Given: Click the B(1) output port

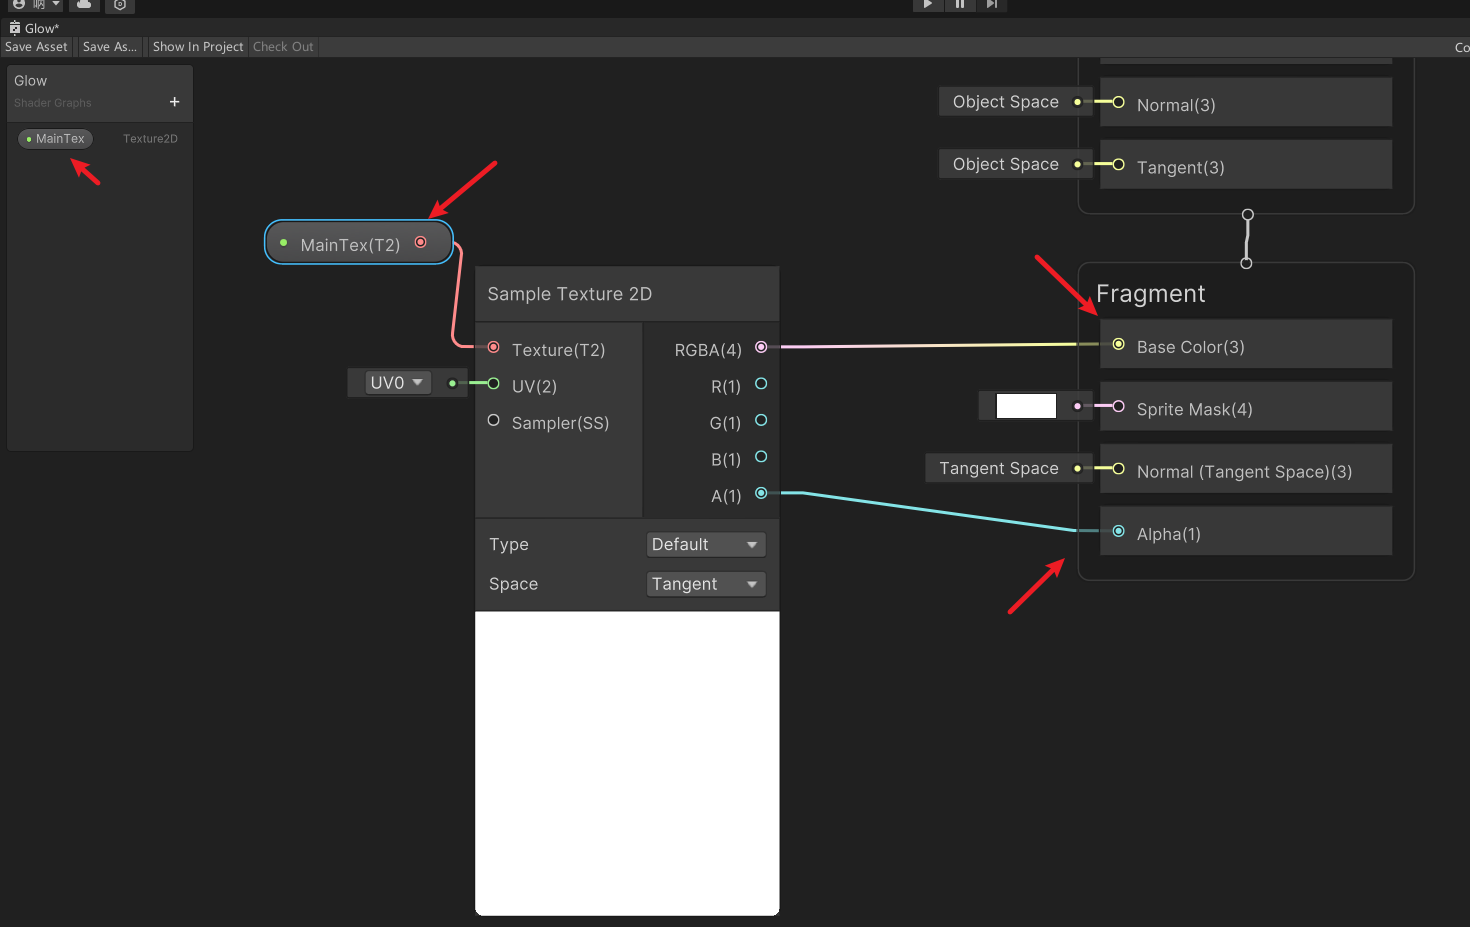Looking at the screenshot, I should click(x=761, y=456).
